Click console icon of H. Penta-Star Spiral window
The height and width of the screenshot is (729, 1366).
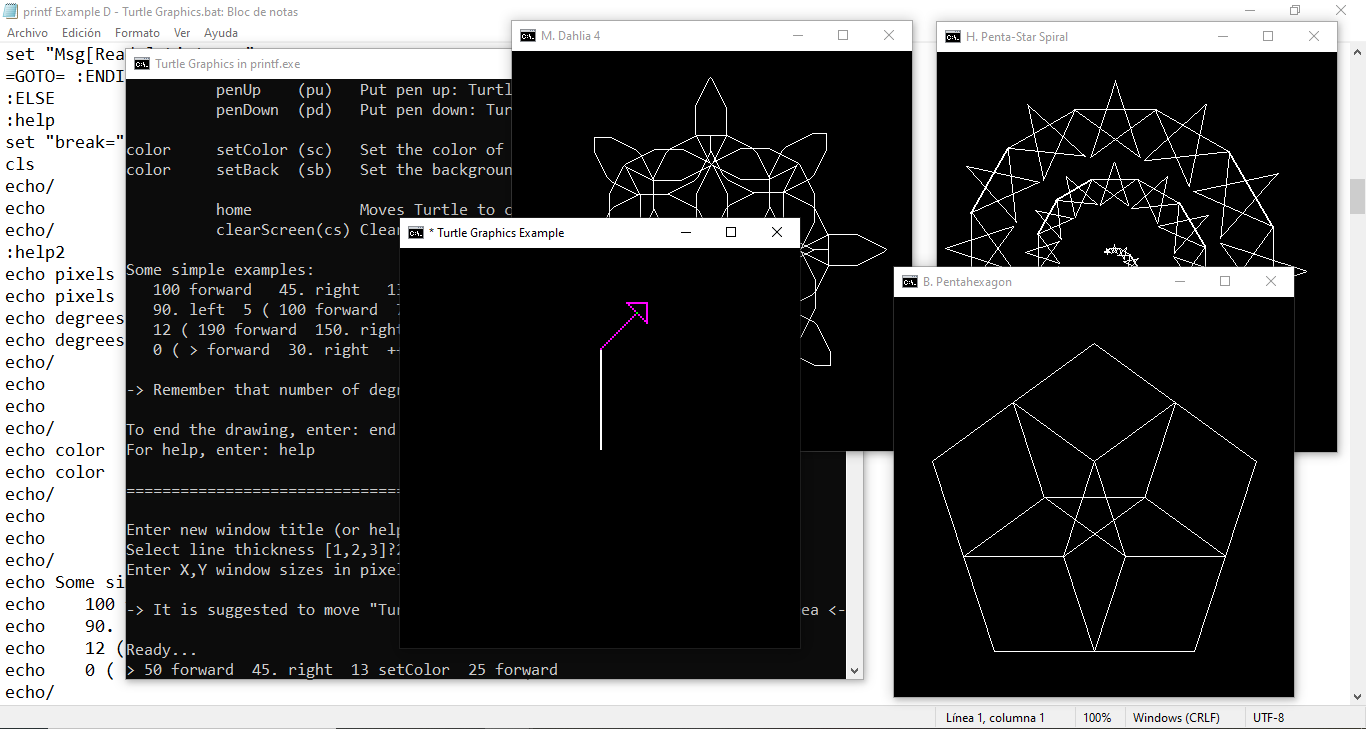[x=953, y=37]
